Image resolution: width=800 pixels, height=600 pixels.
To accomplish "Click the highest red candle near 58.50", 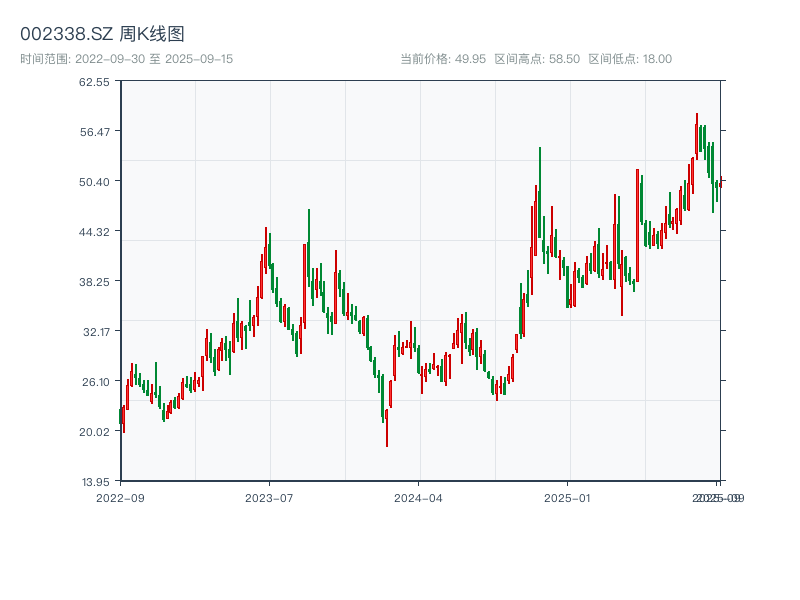I will pos(696,137).
